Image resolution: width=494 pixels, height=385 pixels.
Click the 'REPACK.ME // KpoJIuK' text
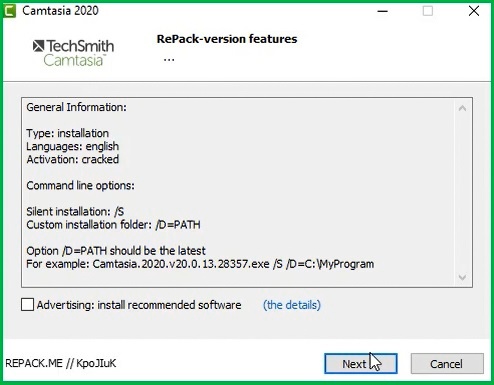pos(61,363)
